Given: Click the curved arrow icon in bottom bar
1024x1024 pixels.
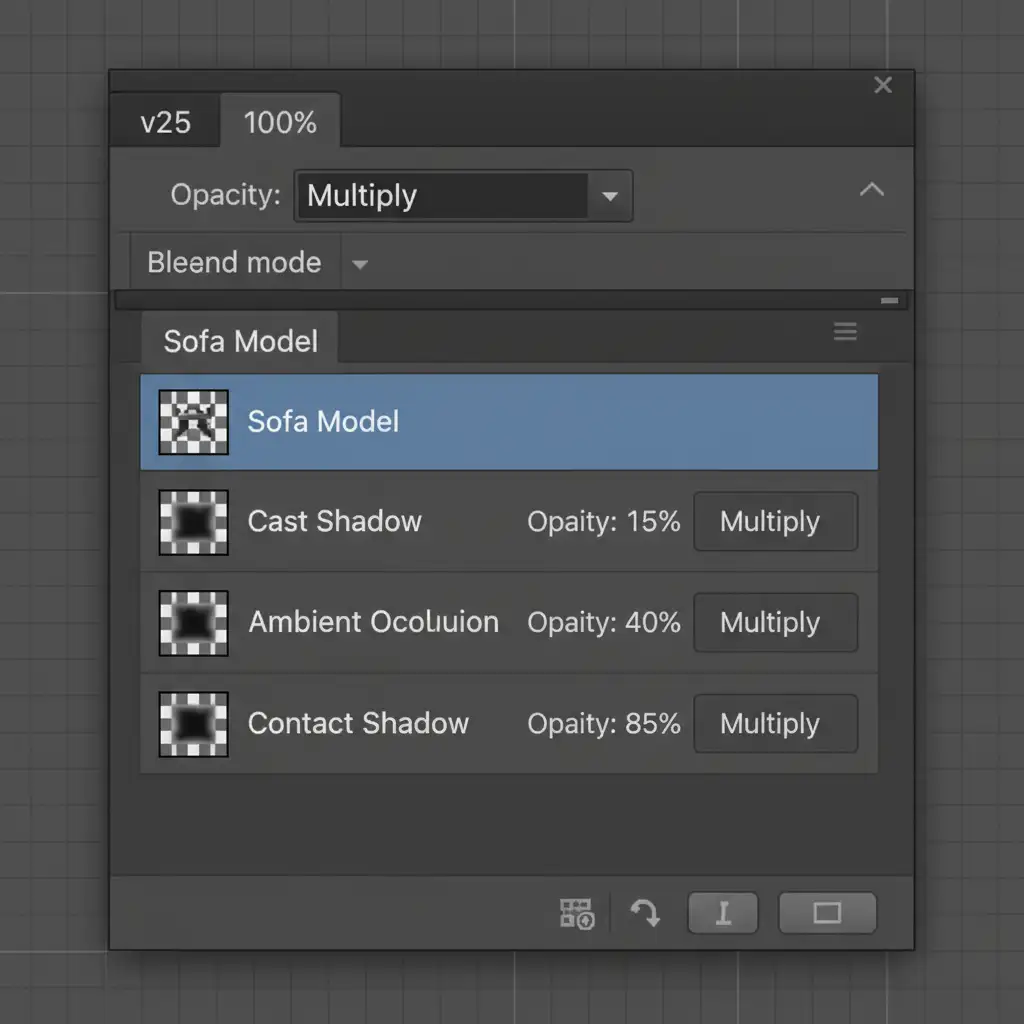Looking at the screenshot, I should (645, 912).
